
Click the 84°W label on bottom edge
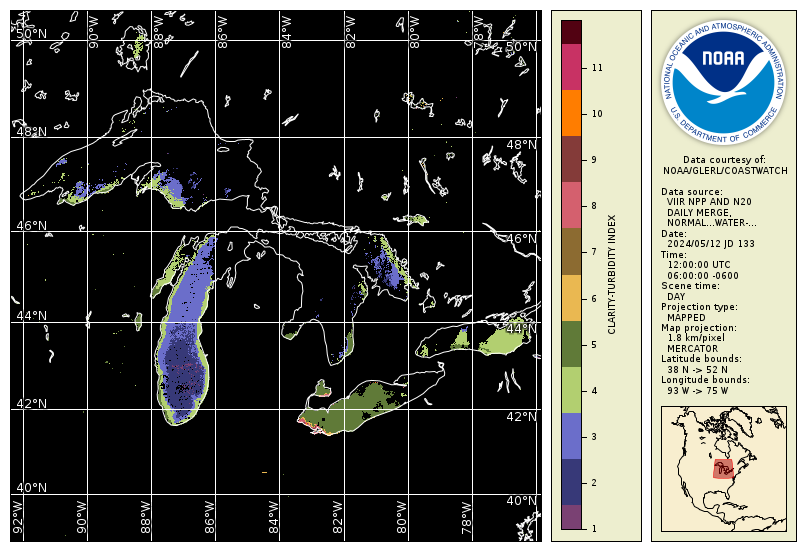(x=273, y=517)
